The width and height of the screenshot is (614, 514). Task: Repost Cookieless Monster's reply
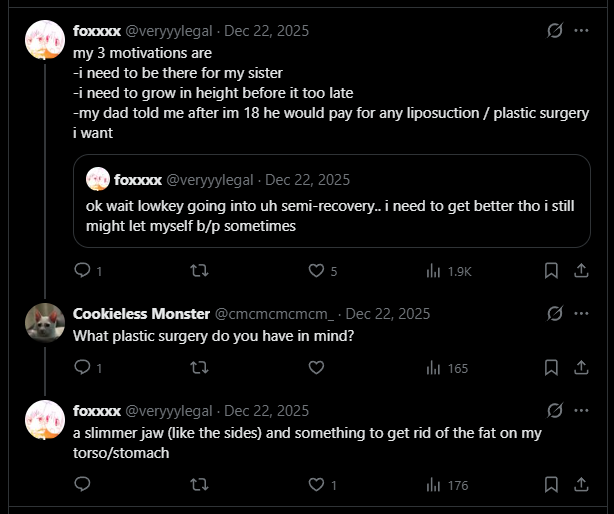point(199,368)
